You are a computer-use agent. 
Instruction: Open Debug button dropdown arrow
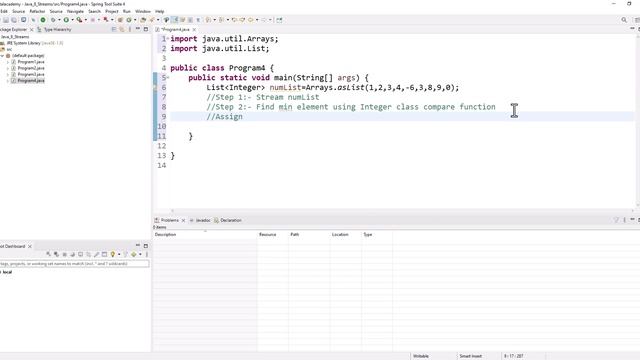coord(59,20)
